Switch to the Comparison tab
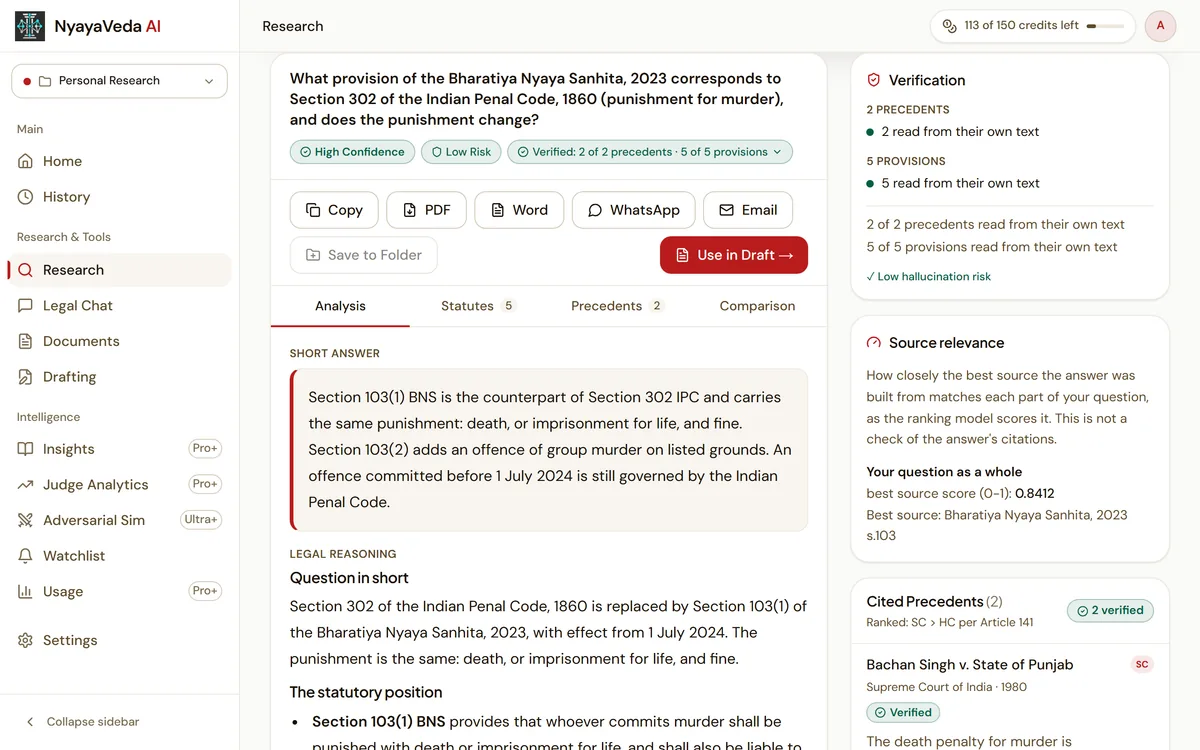This screenshot has height=750, width=1200. click(757, 306)
